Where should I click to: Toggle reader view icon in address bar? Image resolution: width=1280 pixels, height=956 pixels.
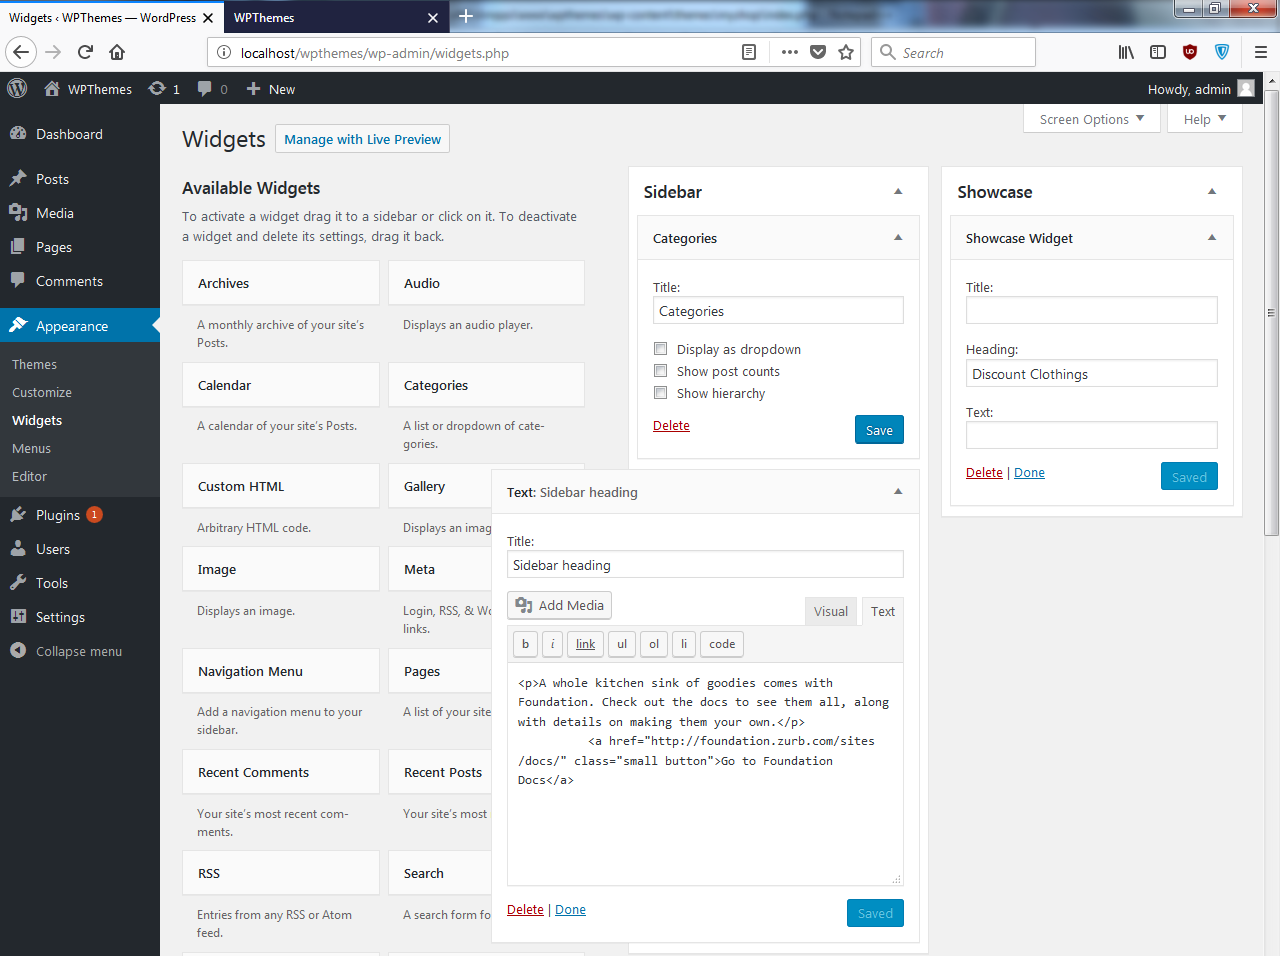[749, 52]
